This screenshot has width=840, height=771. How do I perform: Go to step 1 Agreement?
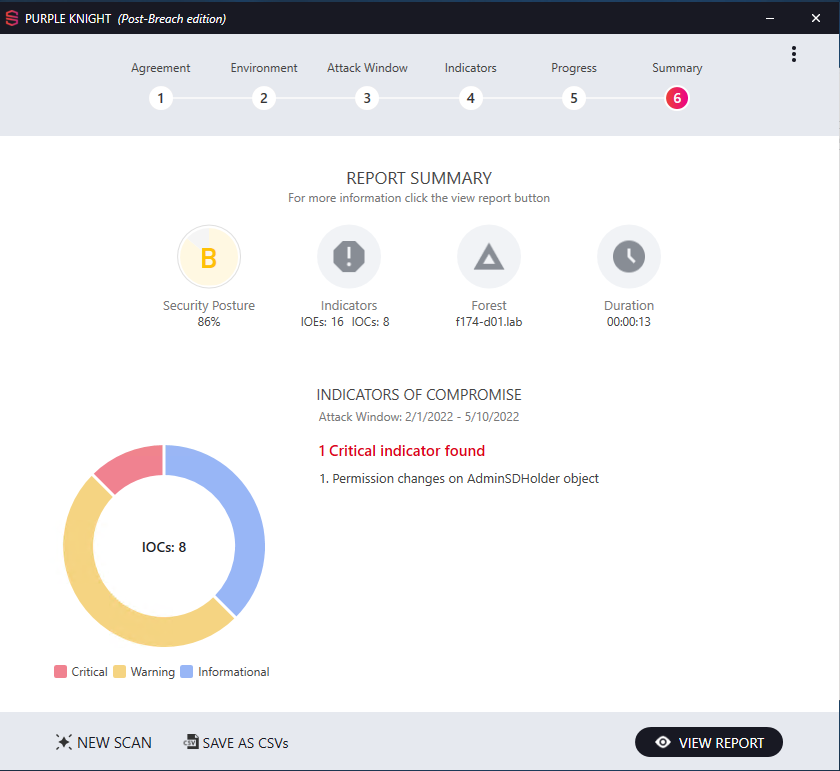161,99
